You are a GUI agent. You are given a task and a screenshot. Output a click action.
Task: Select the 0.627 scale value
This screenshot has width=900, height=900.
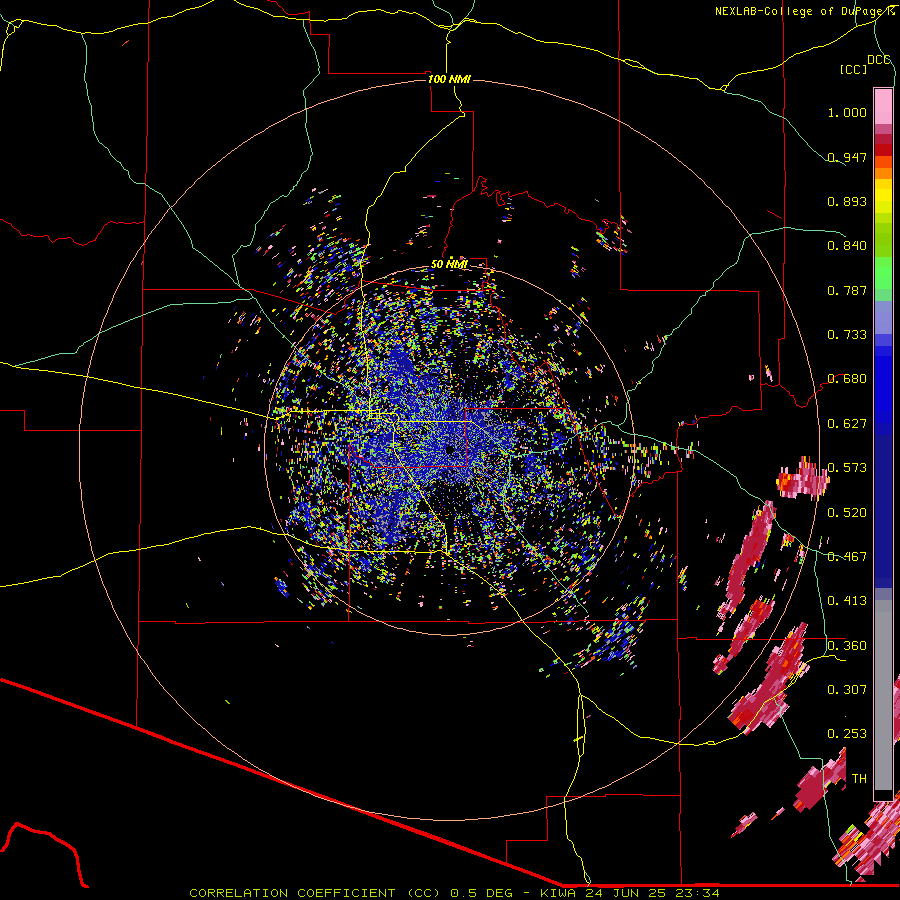click(847, 424)
